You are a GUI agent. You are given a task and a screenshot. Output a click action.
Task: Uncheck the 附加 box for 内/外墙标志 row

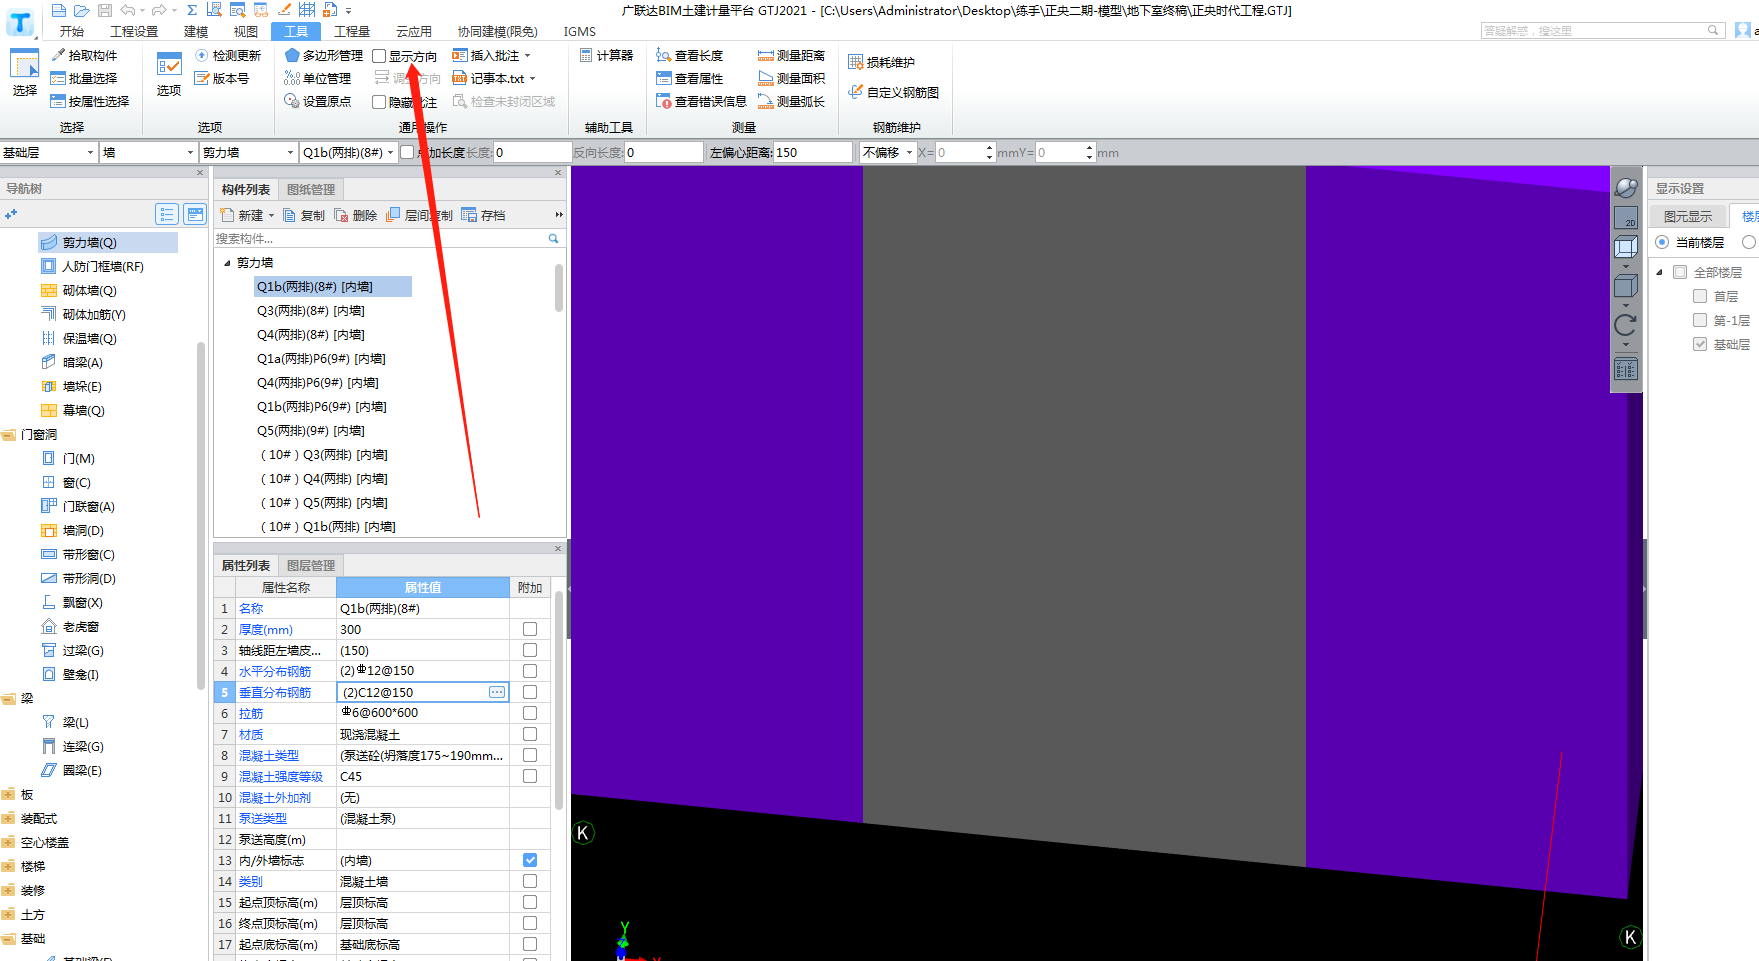tap(530, 860)
